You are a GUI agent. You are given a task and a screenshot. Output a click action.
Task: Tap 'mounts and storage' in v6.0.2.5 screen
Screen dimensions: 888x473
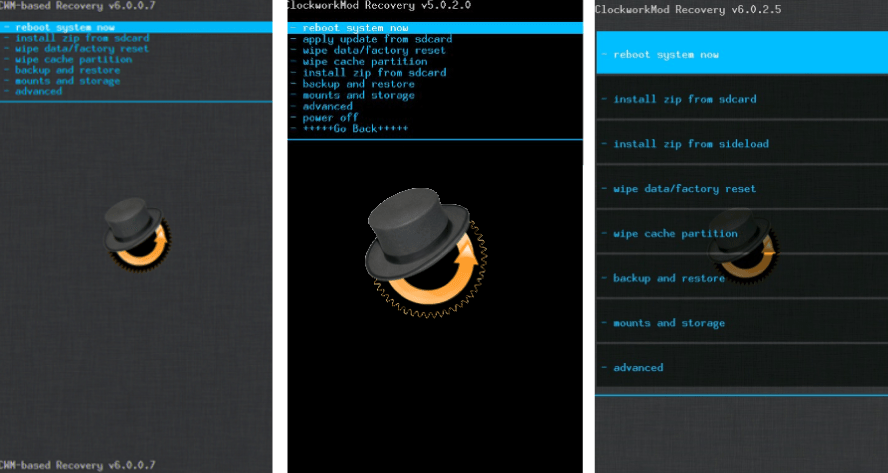pos(742,323)
